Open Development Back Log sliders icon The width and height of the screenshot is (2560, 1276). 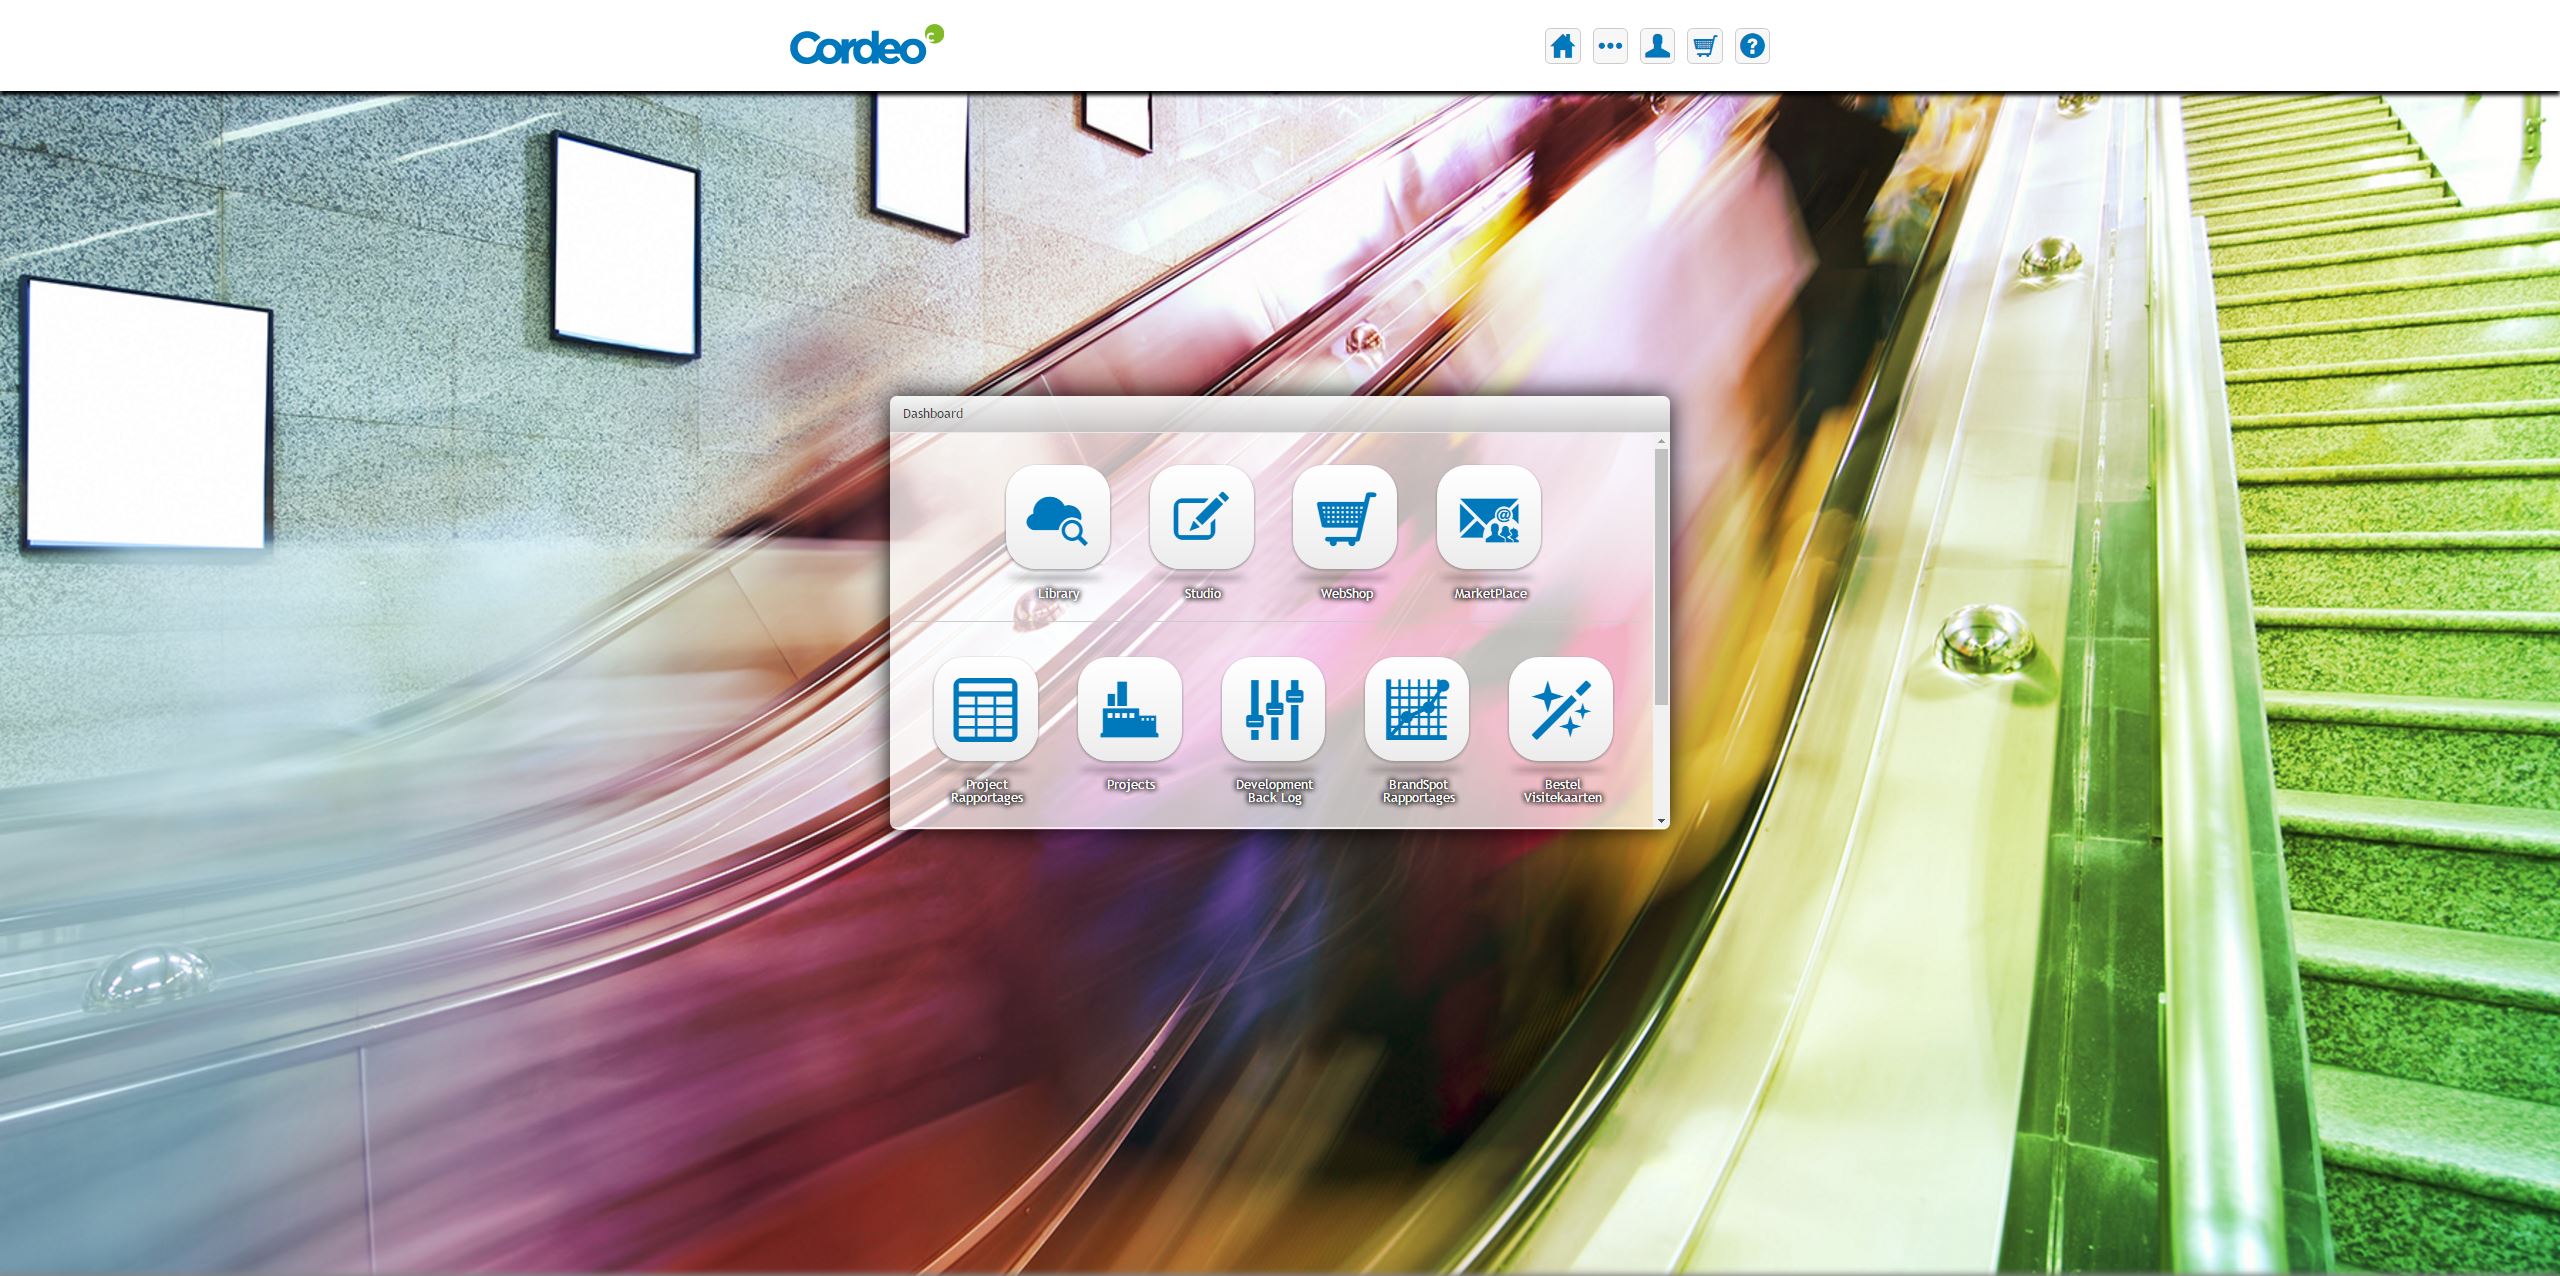coord(1274,709)
